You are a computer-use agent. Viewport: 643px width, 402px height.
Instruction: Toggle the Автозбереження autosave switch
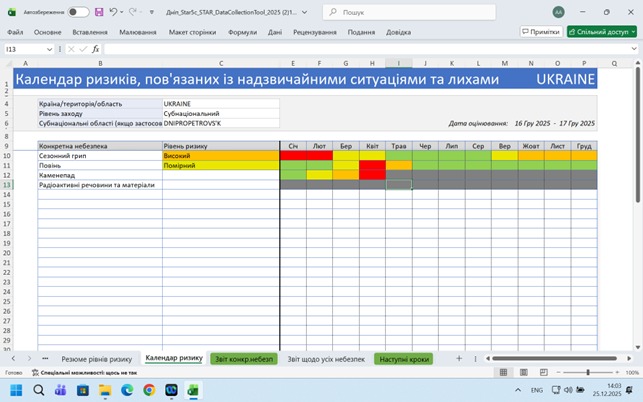(x=78, y=12)
